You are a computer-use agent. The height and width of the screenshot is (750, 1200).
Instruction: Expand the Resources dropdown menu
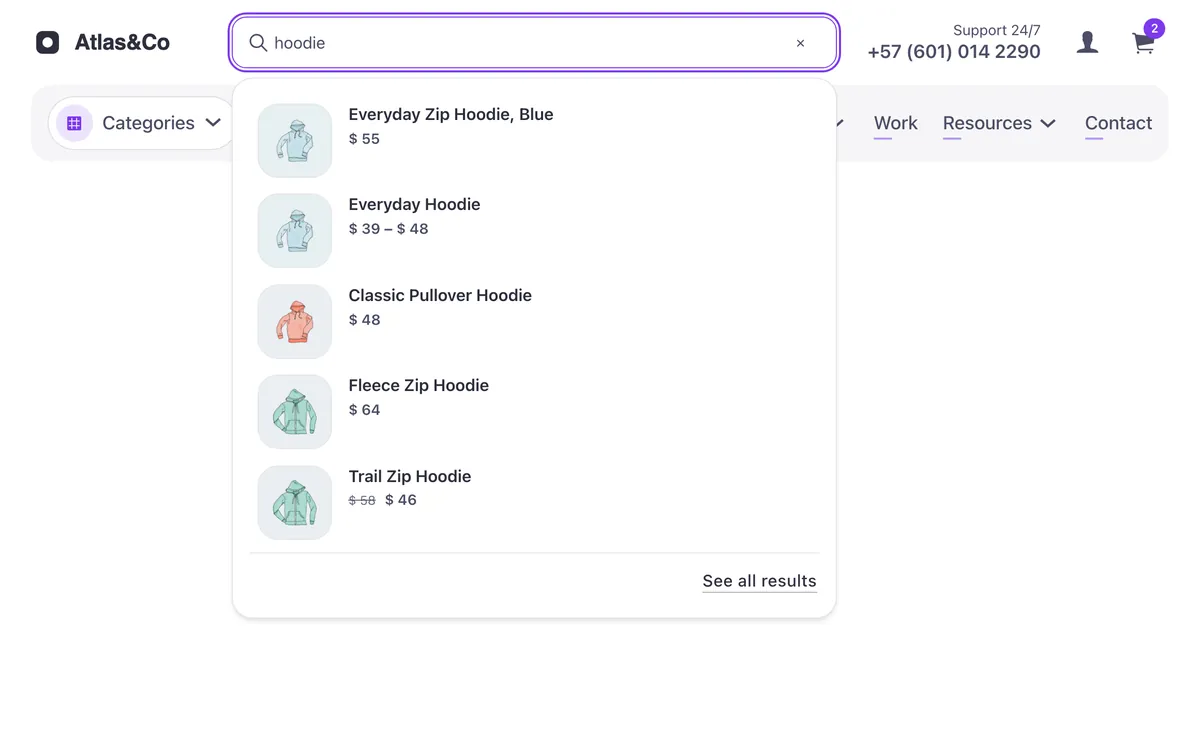pyautogui.click(x=999, y=123)
